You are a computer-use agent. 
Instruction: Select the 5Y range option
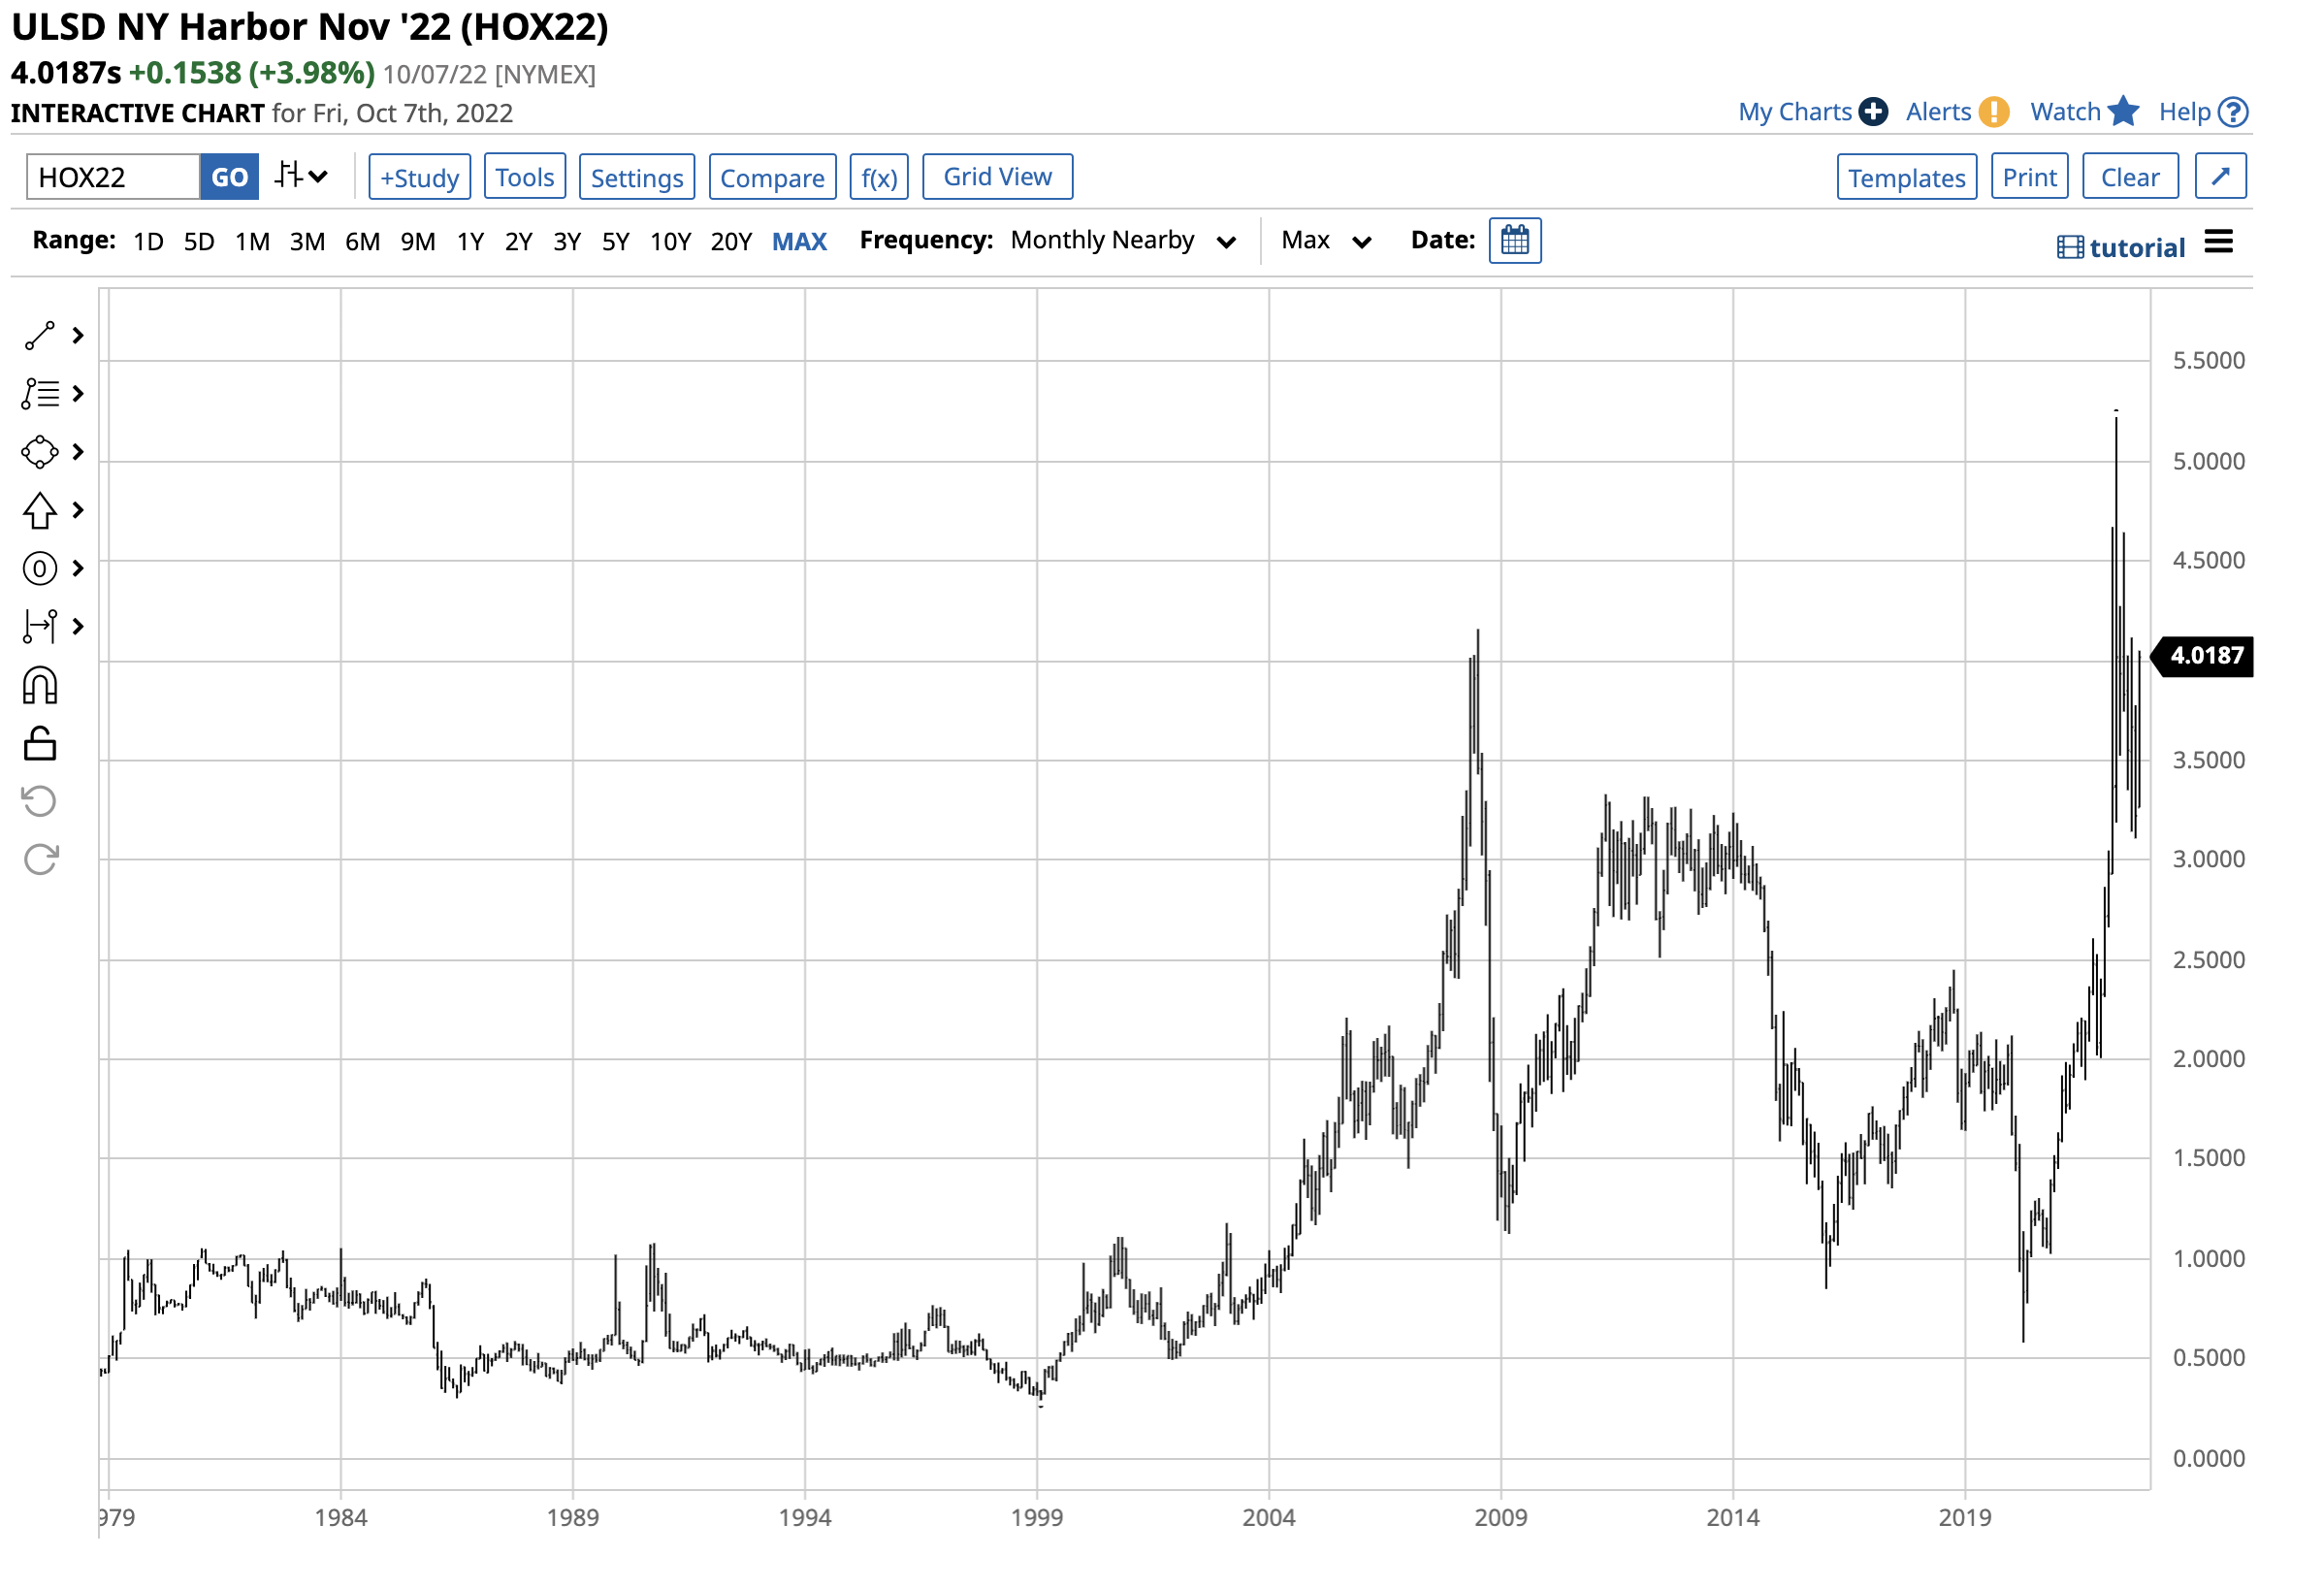point(615,242)
